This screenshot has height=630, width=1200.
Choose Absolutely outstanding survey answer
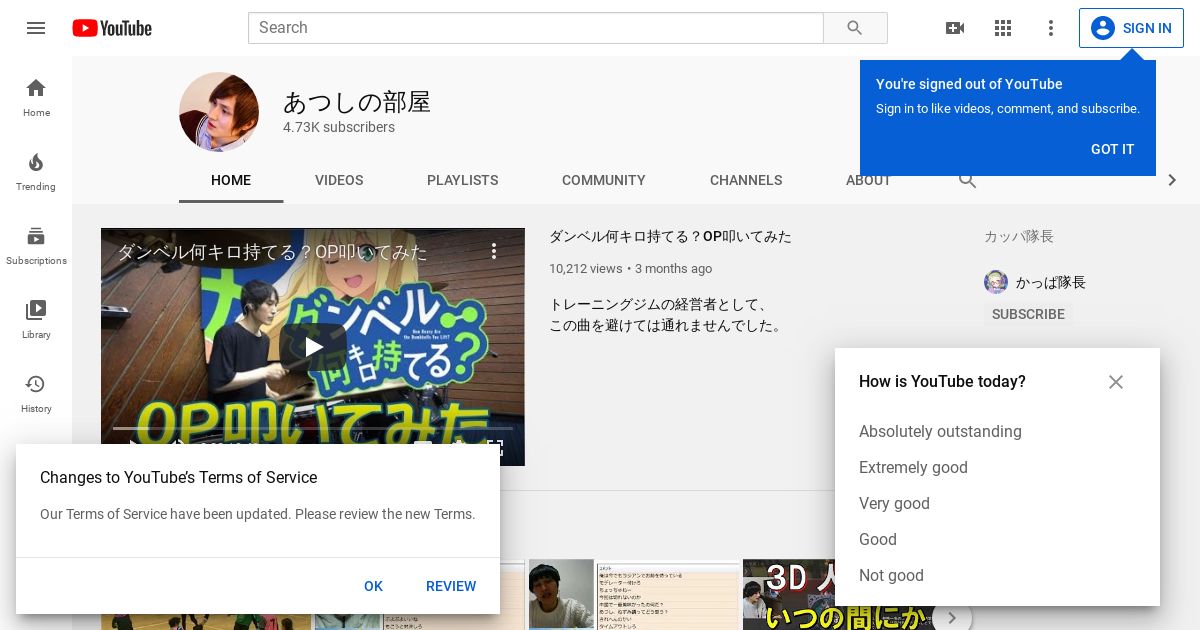[x=940, y=432]
